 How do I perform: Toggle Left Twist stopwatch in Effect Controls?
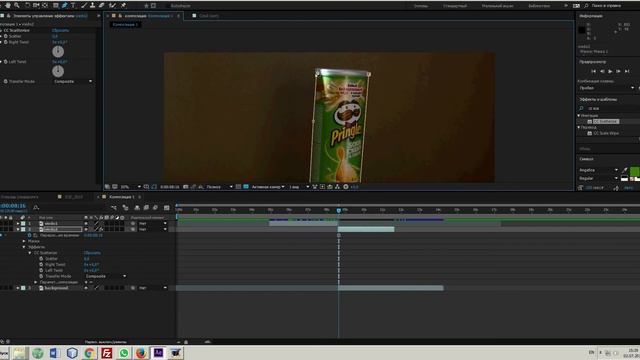[x=6, y=62]
